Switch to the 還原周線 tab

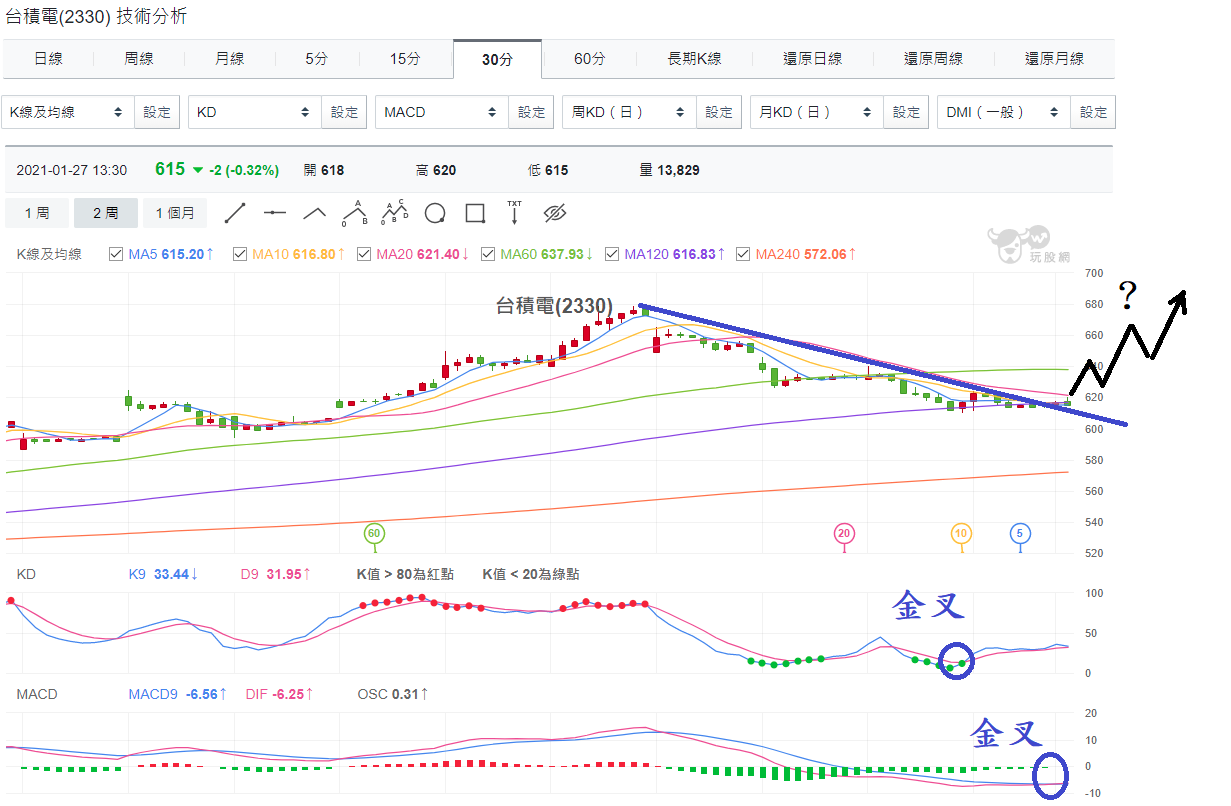click(x=933, y=59)
